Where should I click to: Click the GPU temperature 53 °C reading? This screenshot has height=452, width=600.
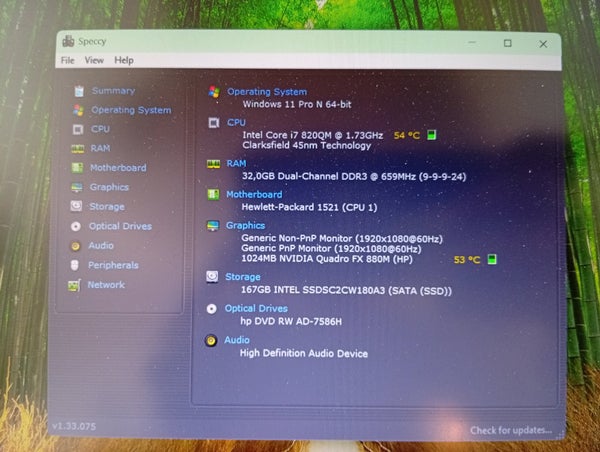coord(467,260)
